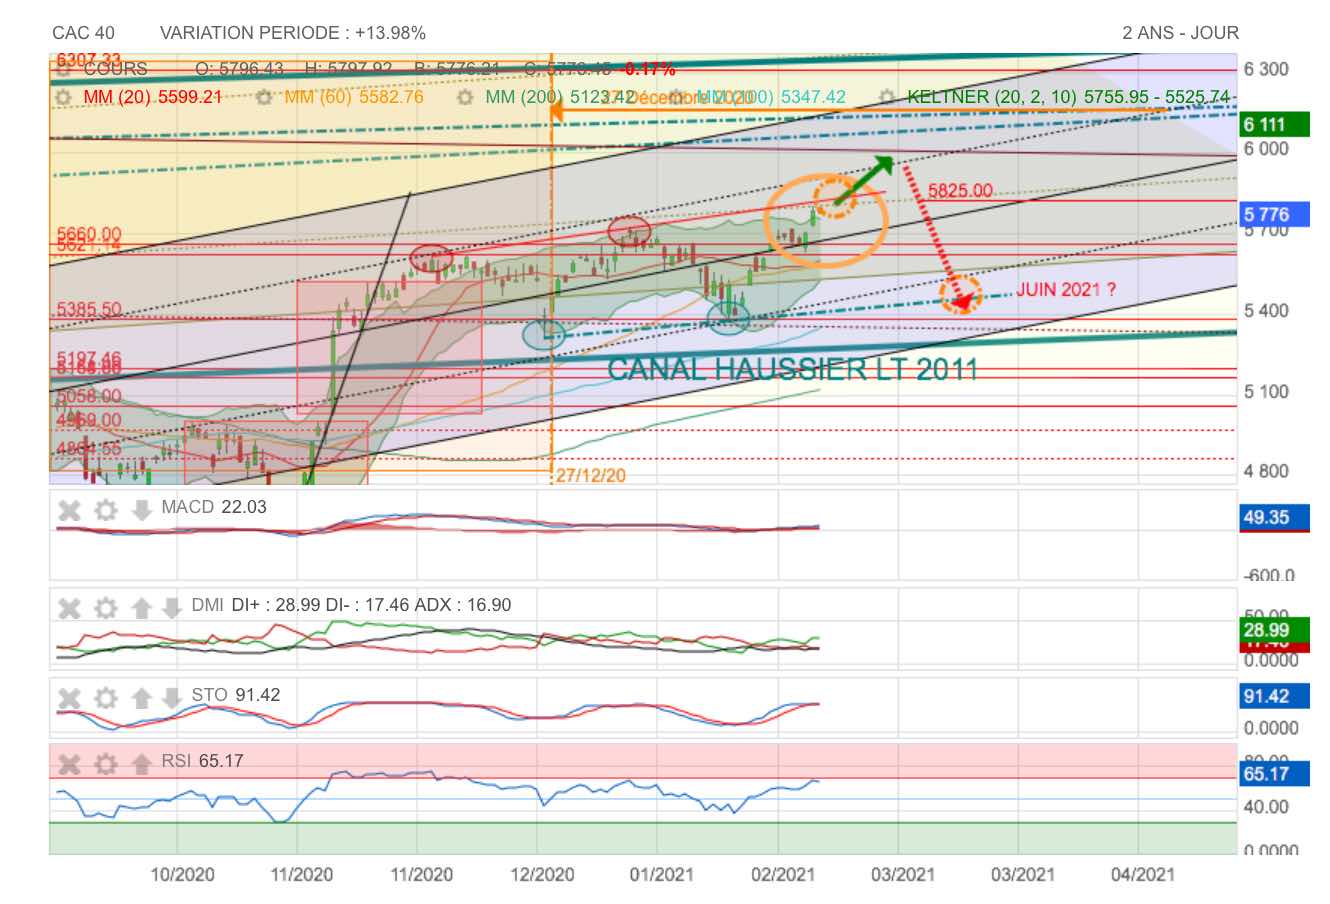Click the blue 49.35 MACD value tag
Screen dimensions: 1330x904
1275,517
